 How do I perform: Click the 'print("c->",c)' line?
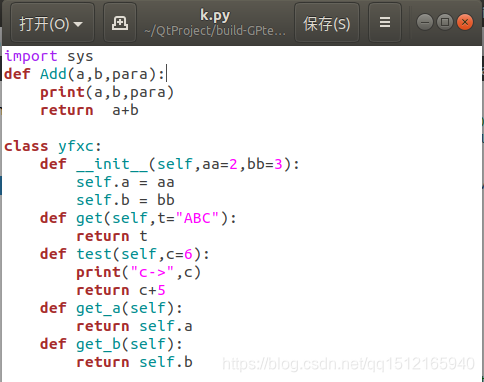pyautogui.click(x=138, y=272)
